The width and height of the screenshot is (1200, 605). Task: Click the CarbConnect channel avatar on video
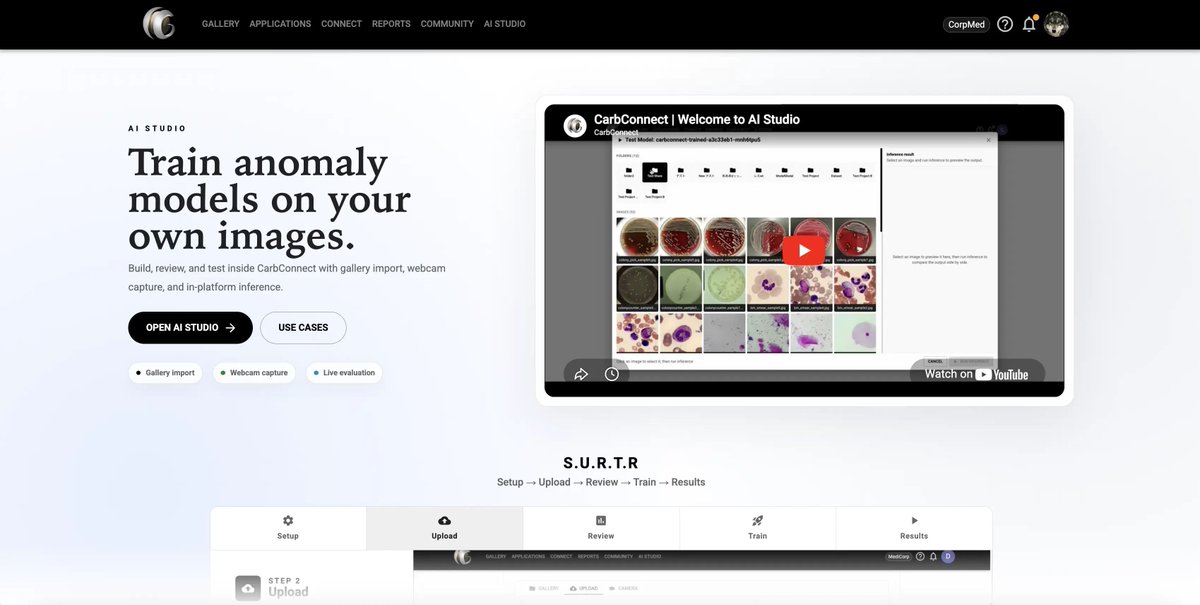click(575, 125)
